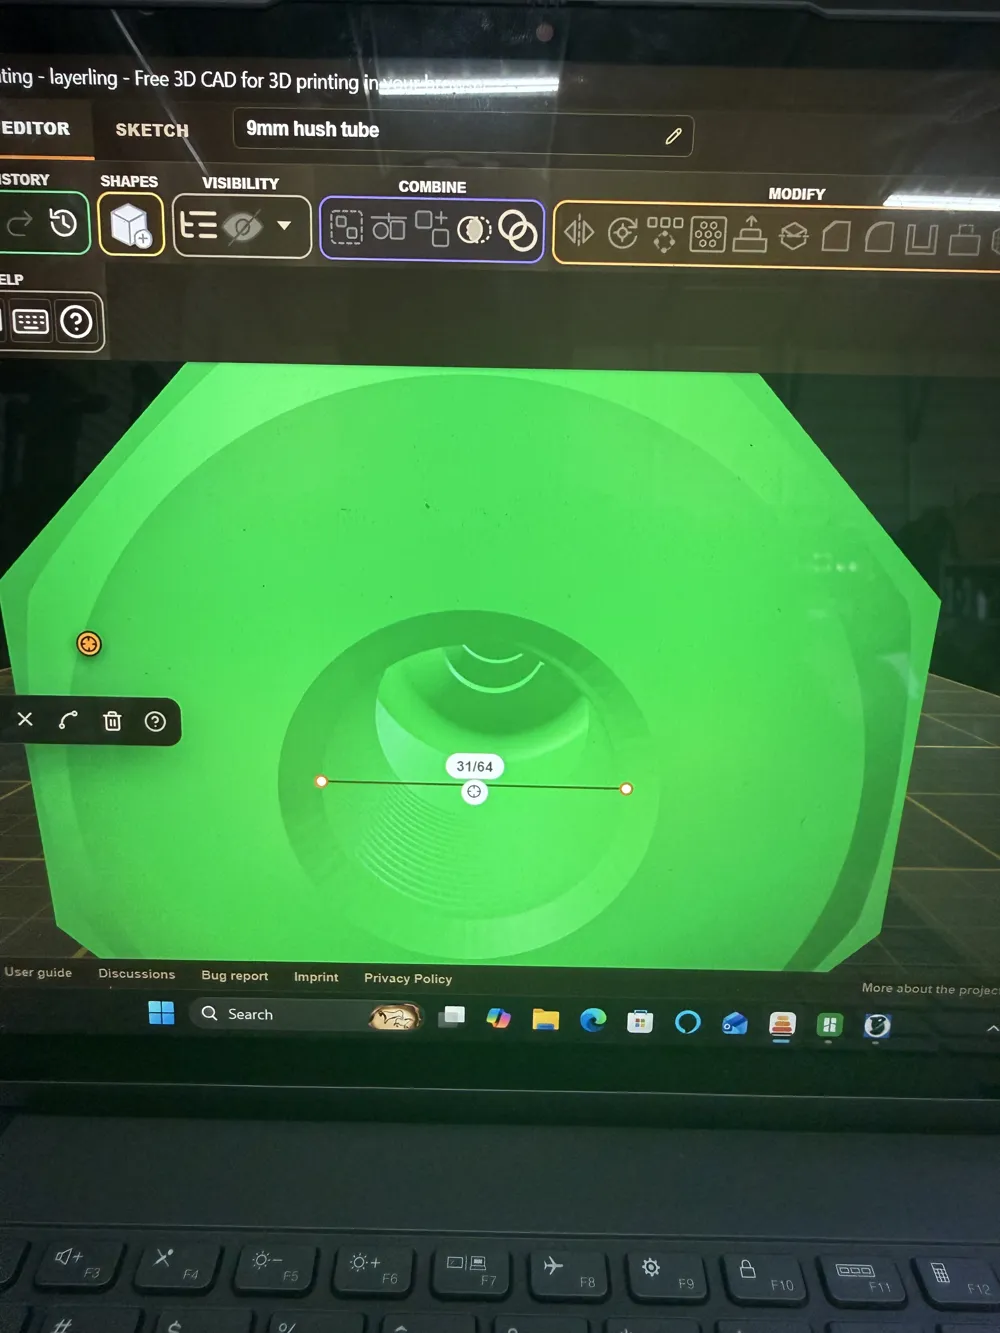Close the floating sketch toolbar with X
Screen dimensions: 1000x1333
pyautogui.click(x=25, y=719)
